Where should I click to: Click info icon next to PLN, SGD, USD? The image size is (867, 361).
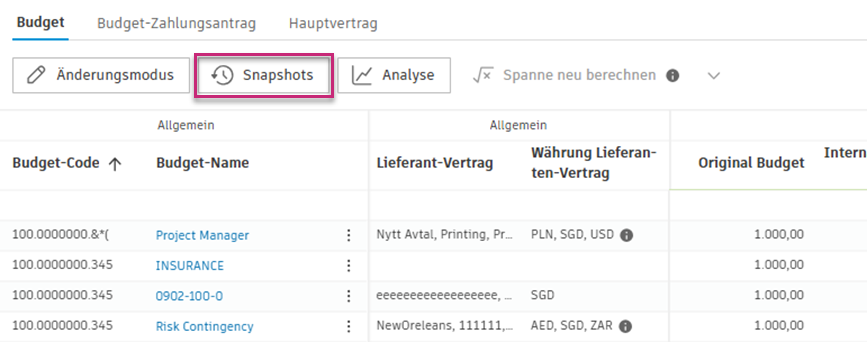coord(626,236)
